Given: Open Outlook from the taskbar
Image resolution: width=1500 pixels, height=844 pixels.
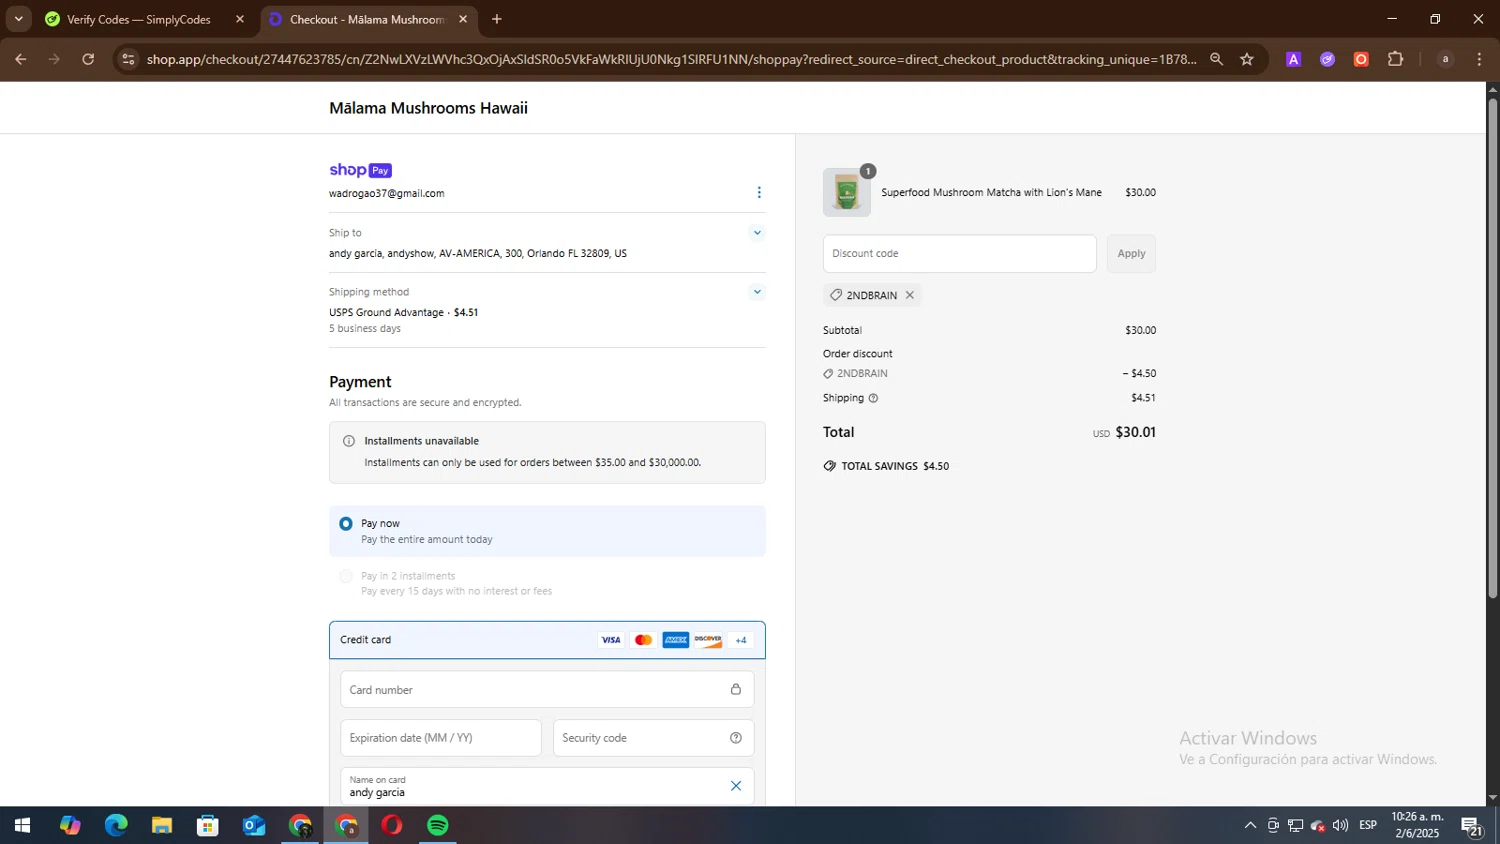Looking at the screenshot, I should (x=254, y=826).
